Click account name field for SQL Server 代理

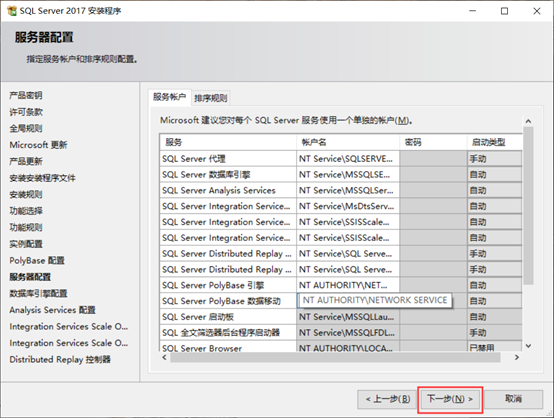348,159
